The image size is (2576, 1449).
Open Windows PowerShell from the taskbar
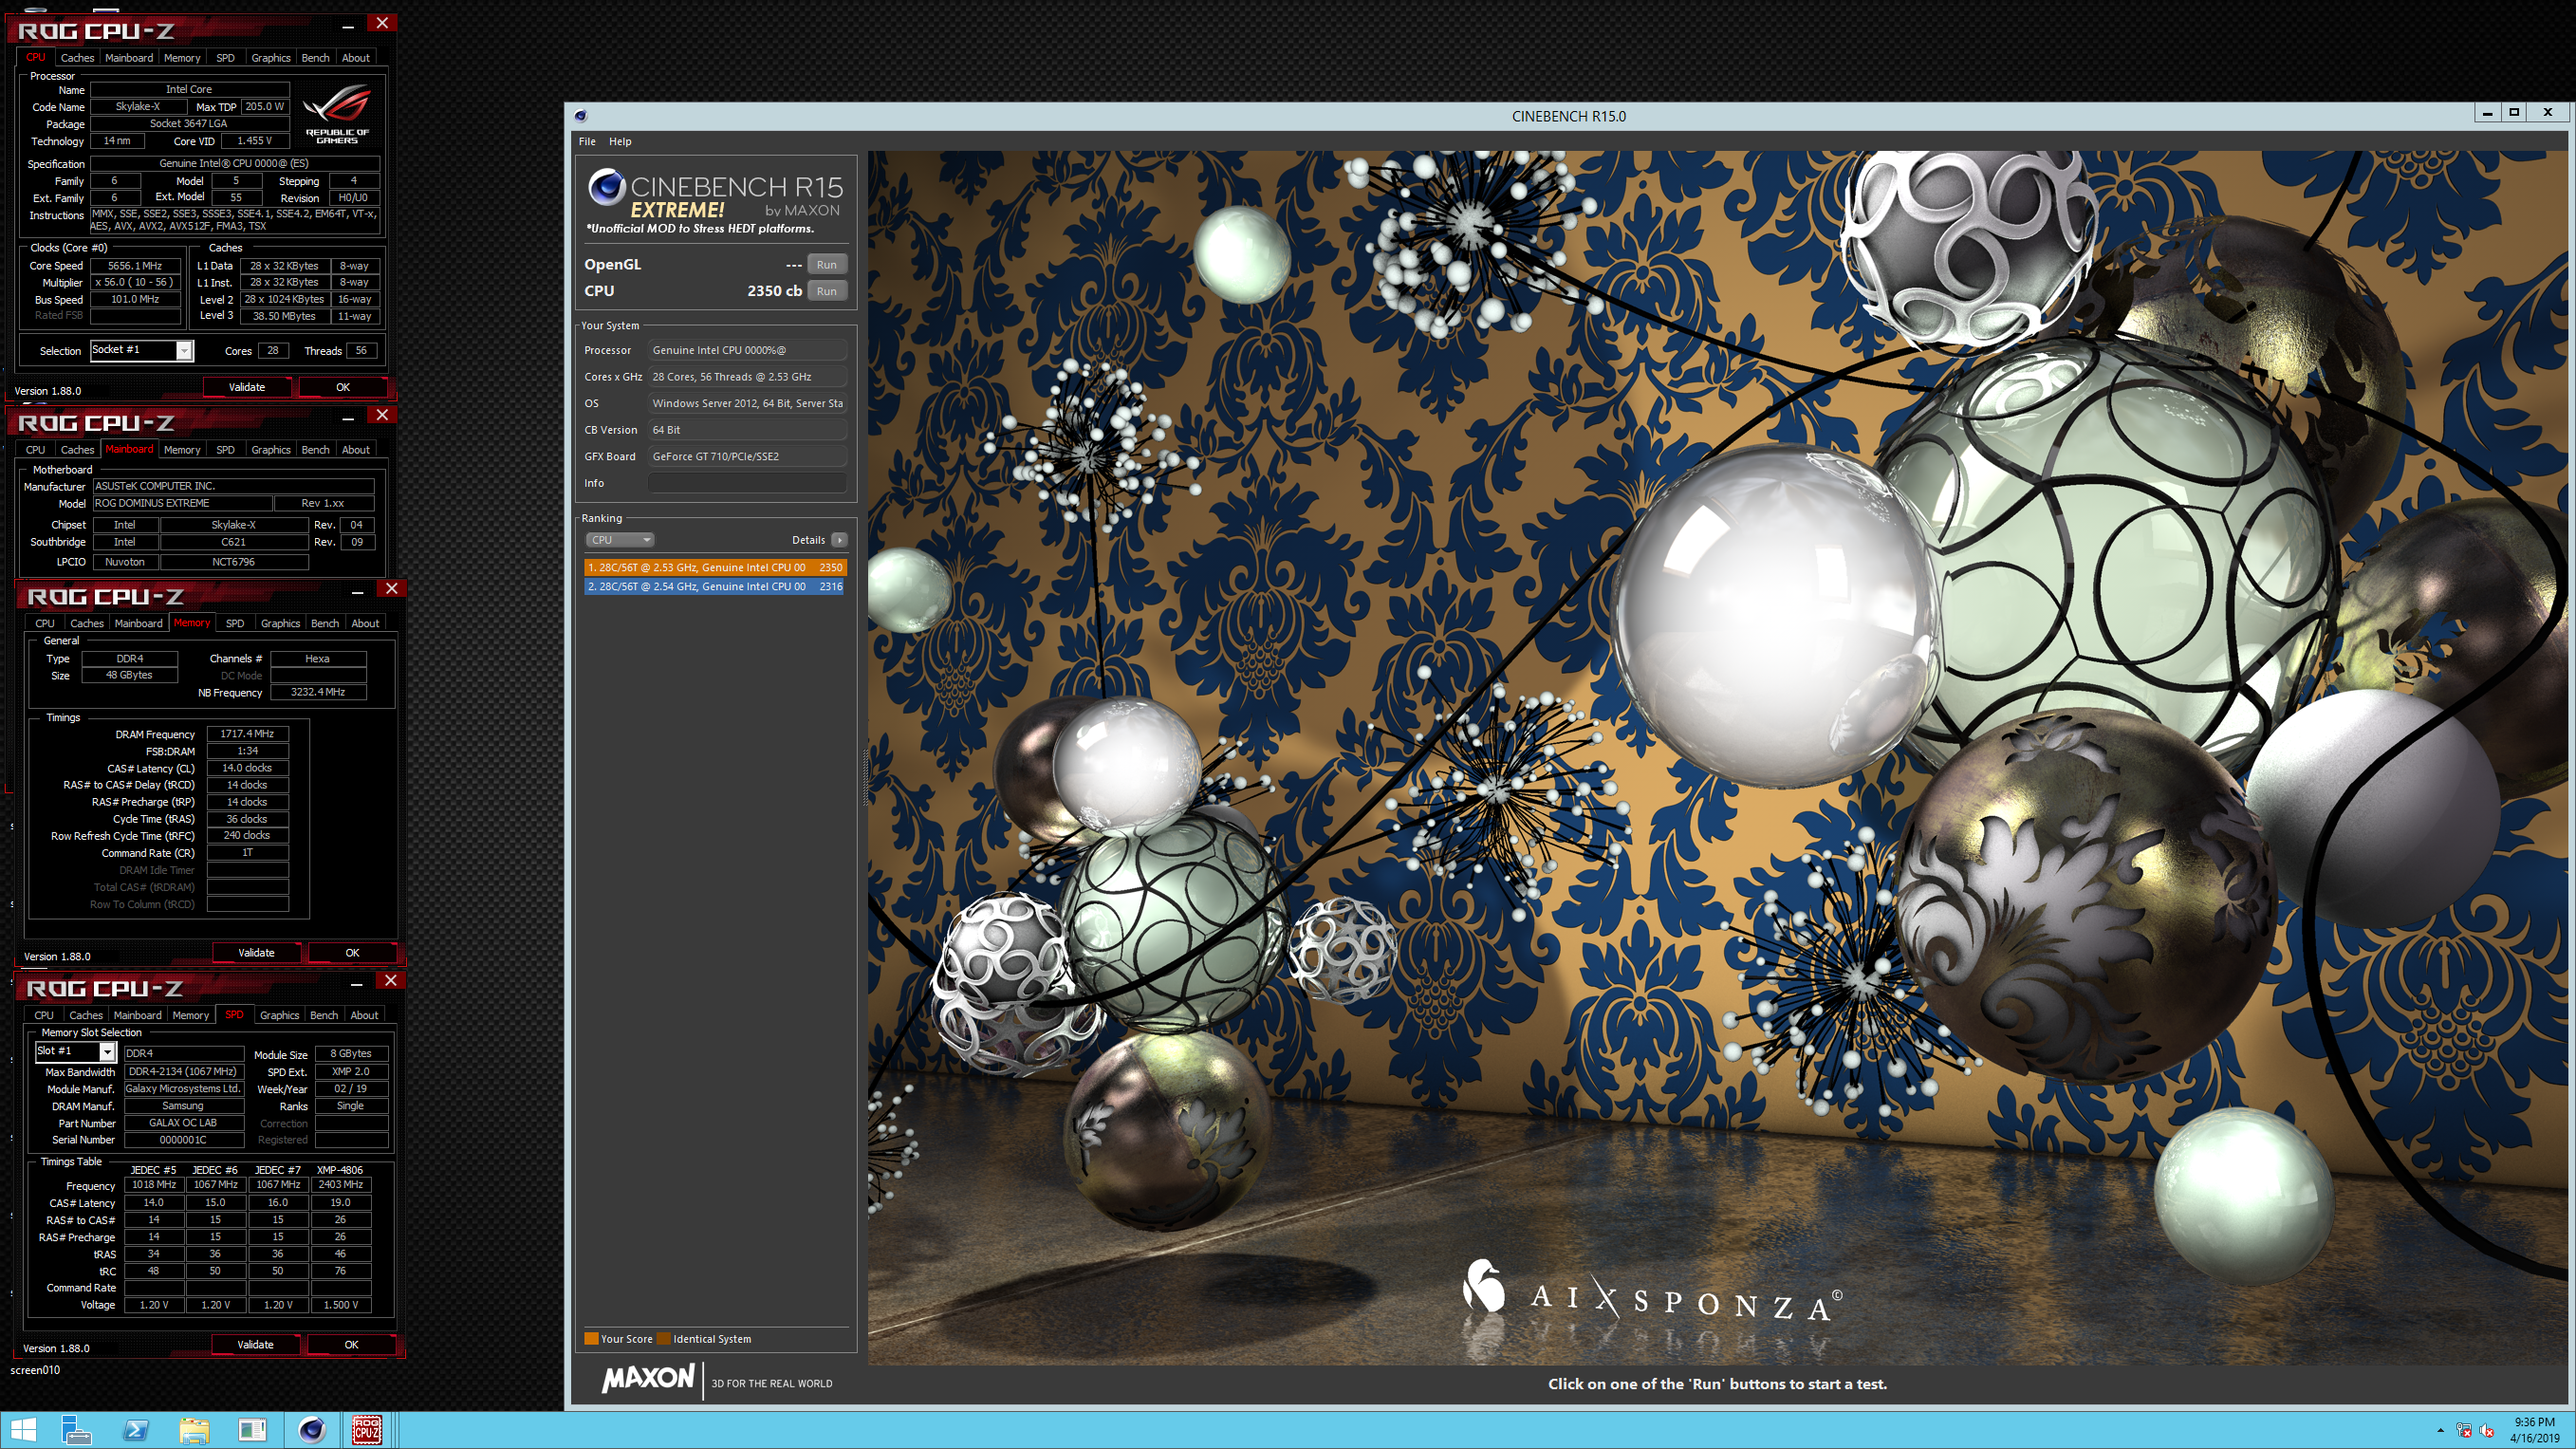[x=135, y=1430]
